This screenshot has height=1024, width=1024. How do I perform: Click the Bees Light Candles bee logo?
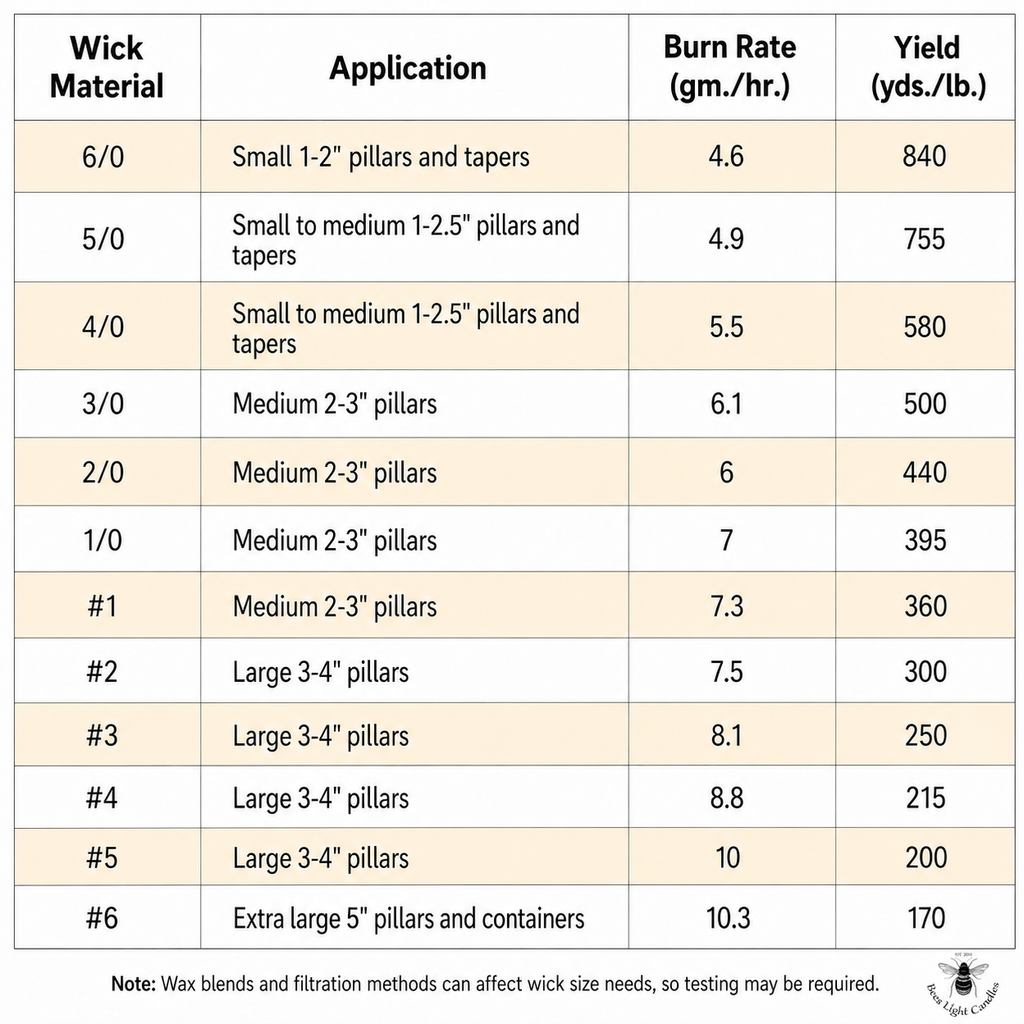tap(963, 985)
